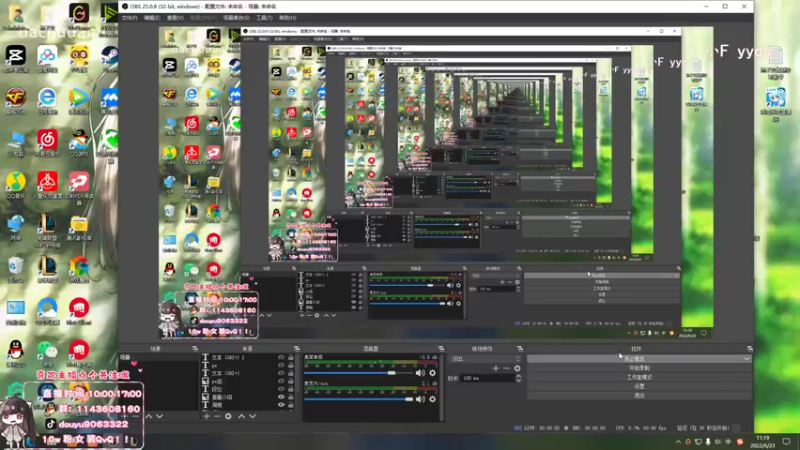
Task: Open source properties gear icon
Action: pos(229,416)
